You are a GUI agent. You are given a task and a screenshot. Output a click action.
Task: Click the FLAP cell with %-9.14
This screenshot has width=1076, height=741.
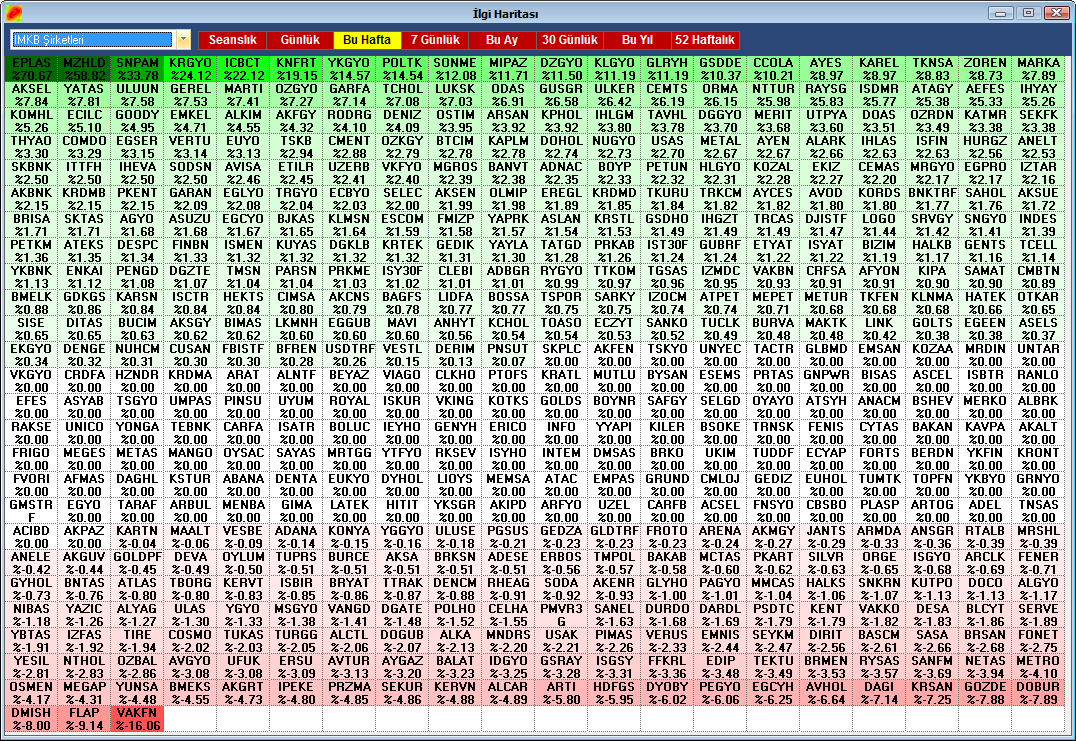(x=84, y=720)
